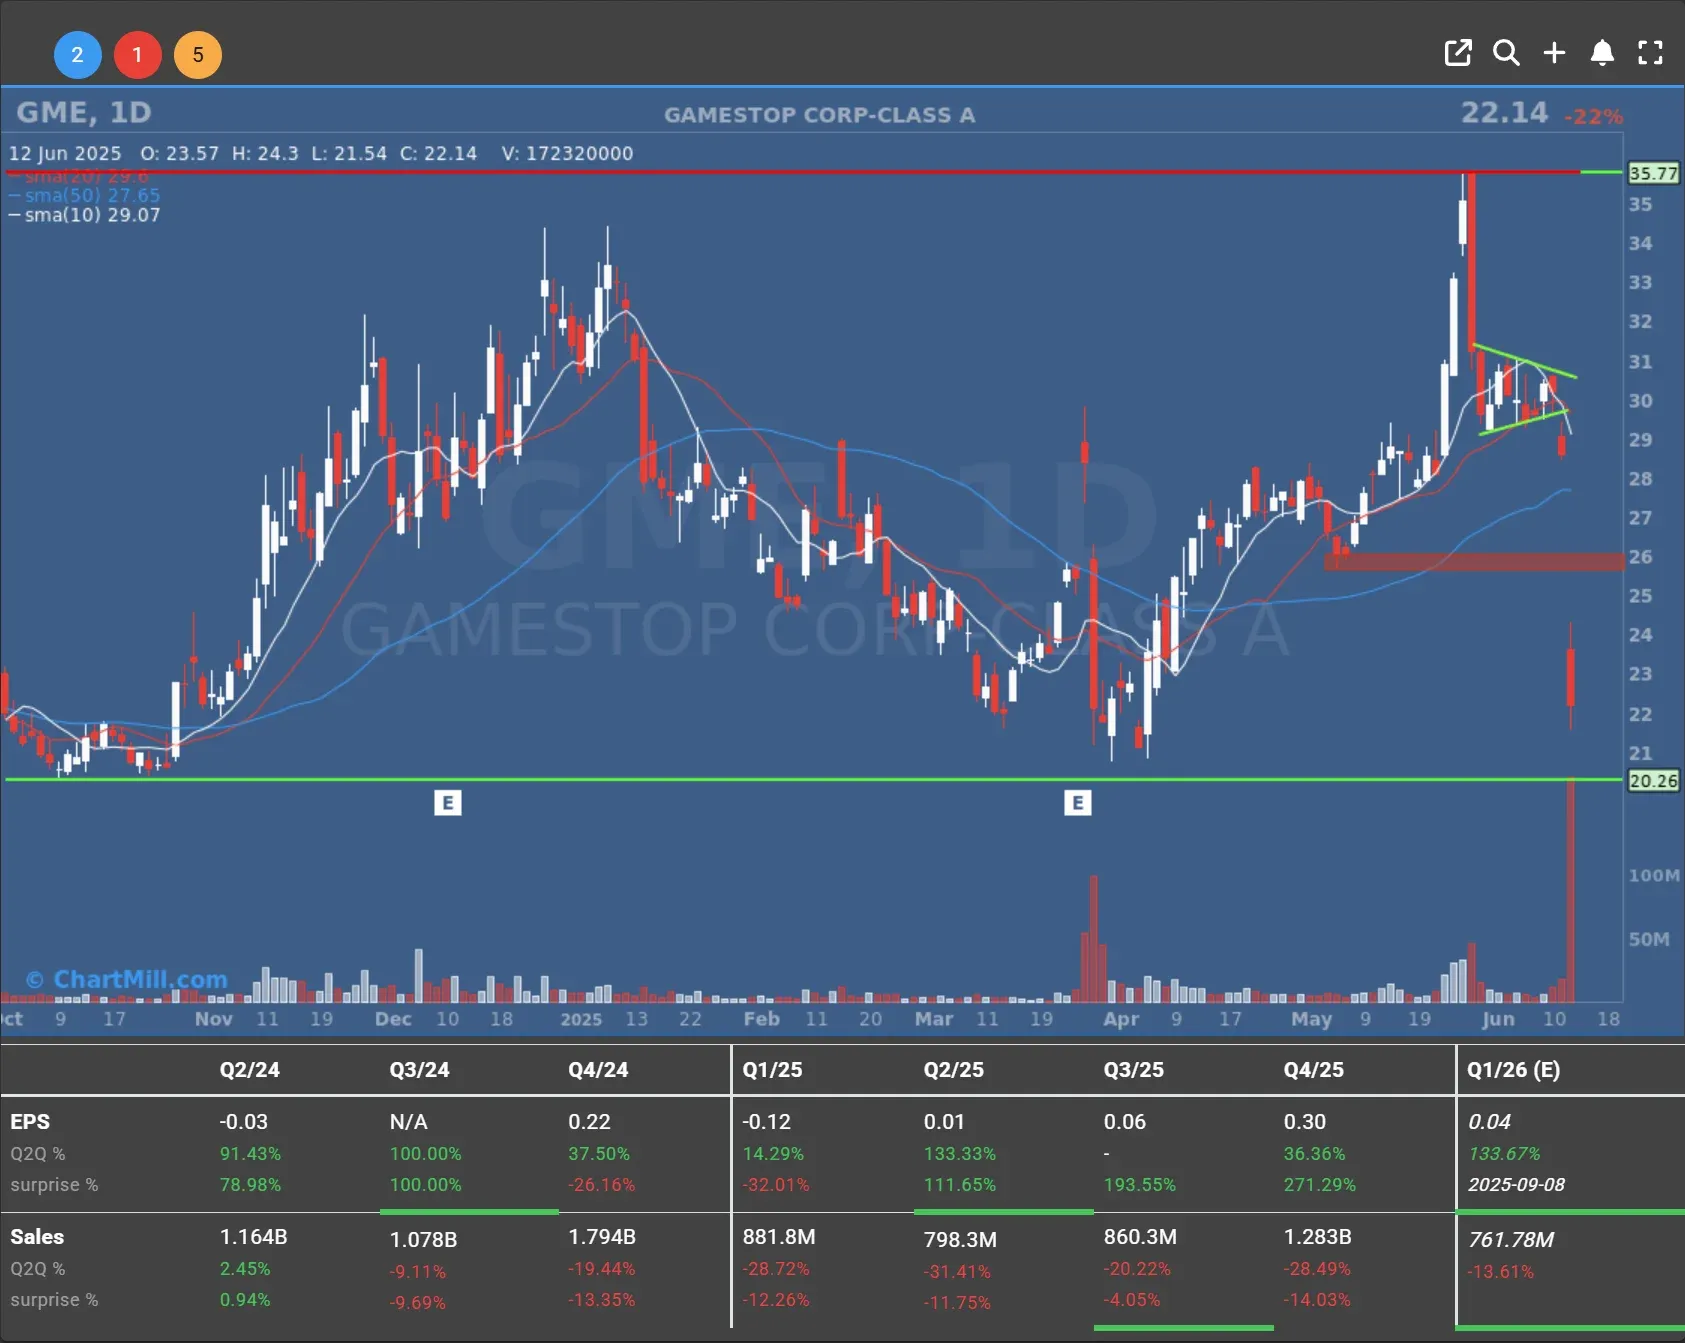The height and width of the screenshot is (1343, 1685).
Task: Click the red badge numbered 1
Action: (x=137, y=55)
